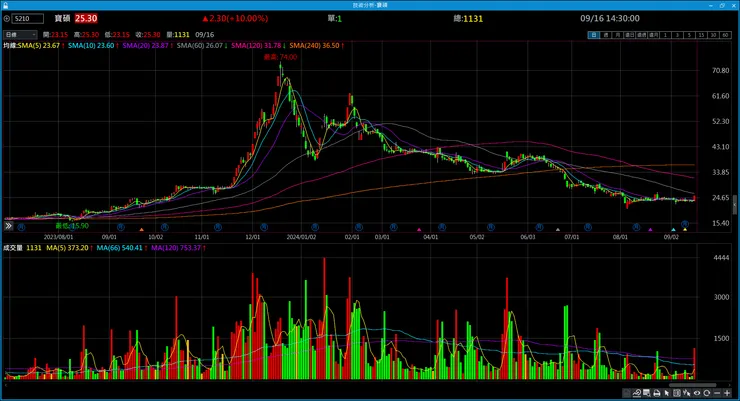
Task: Click the total volume 總:1131 text
Action: point(468,18)
